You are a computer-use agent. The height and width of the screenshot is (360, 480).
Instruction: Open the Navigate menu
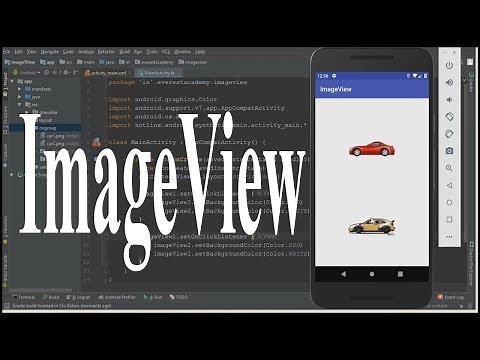point(49,52)
